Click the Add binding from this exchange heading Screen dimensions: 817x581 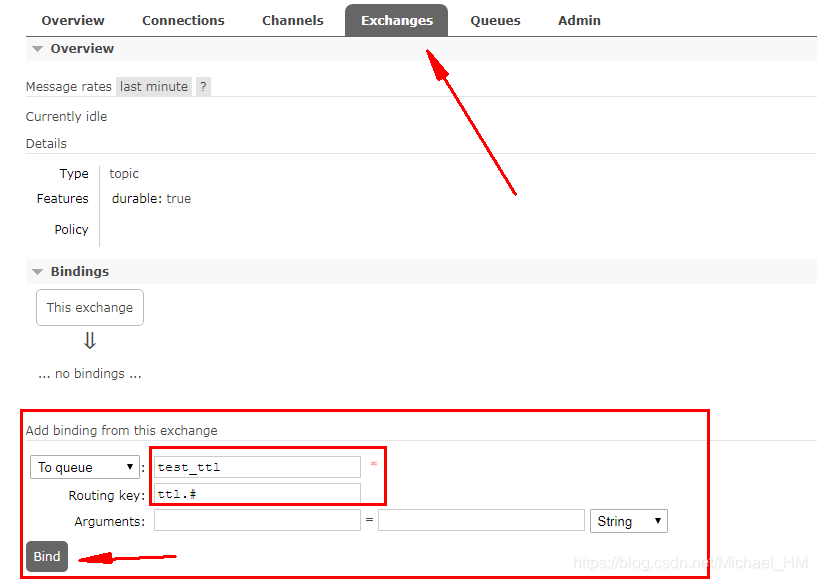[121, 430]
